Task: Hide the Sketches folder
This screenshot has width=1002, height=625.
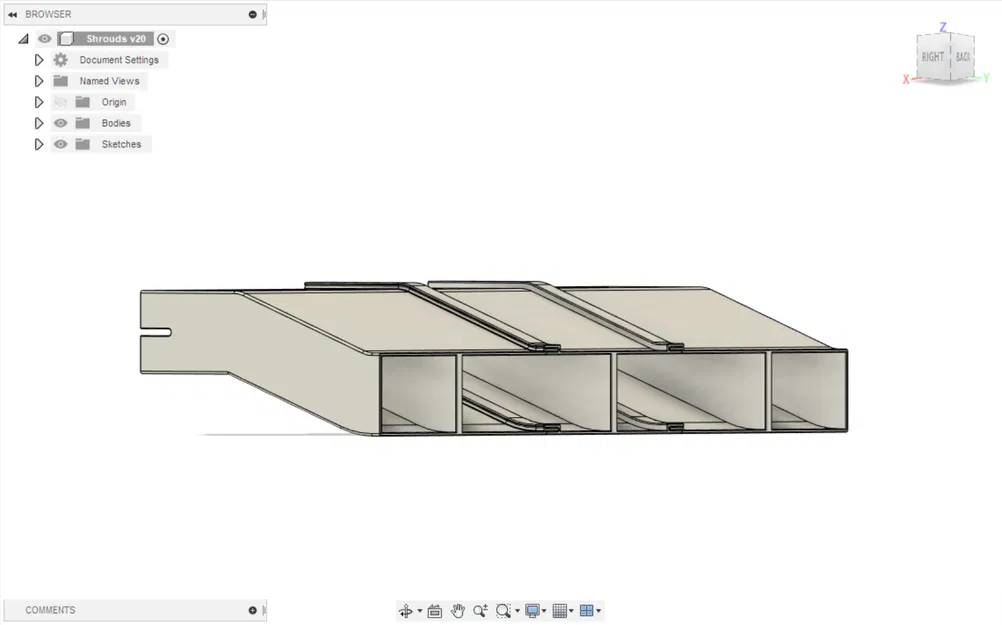Action: 59,143
